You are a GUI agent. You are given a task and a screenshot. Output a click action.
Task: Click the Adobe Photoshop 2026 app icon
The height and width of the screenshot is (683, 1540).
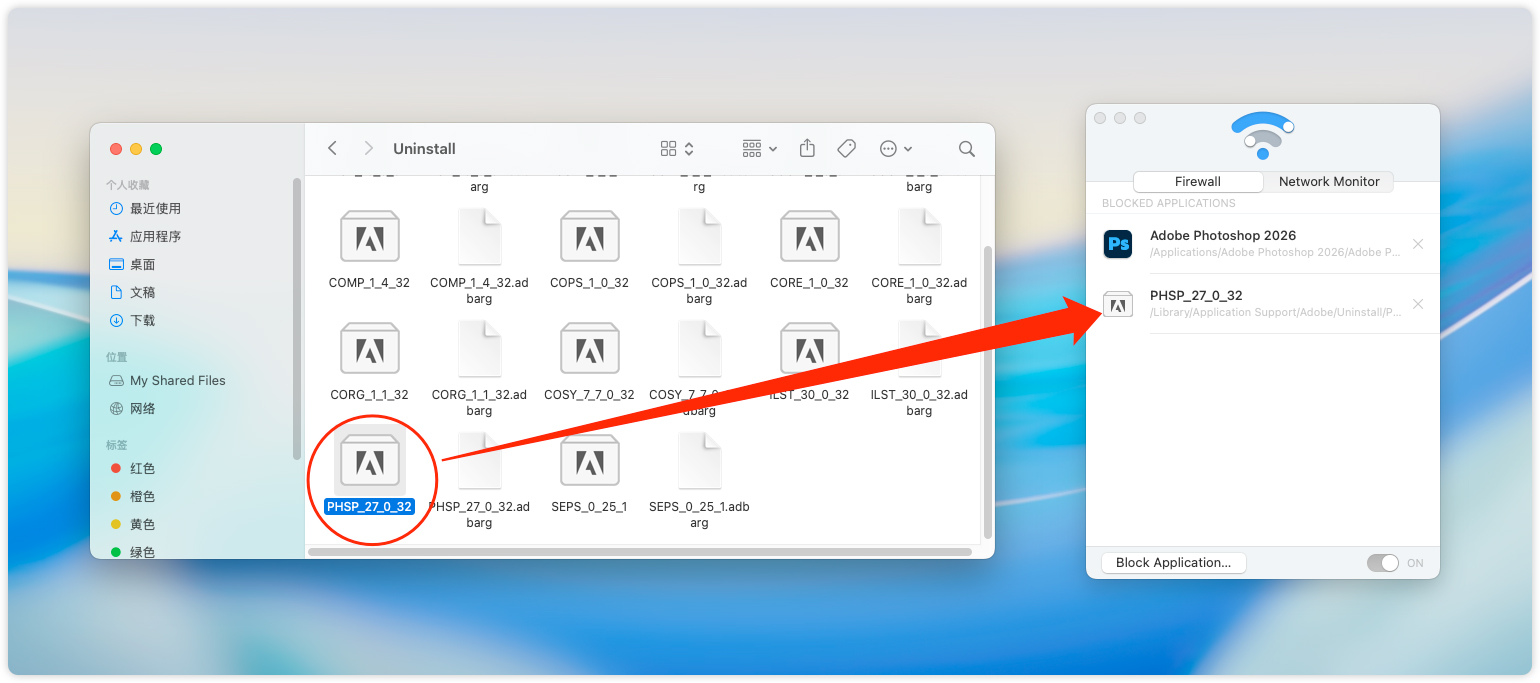[1117, 244]
